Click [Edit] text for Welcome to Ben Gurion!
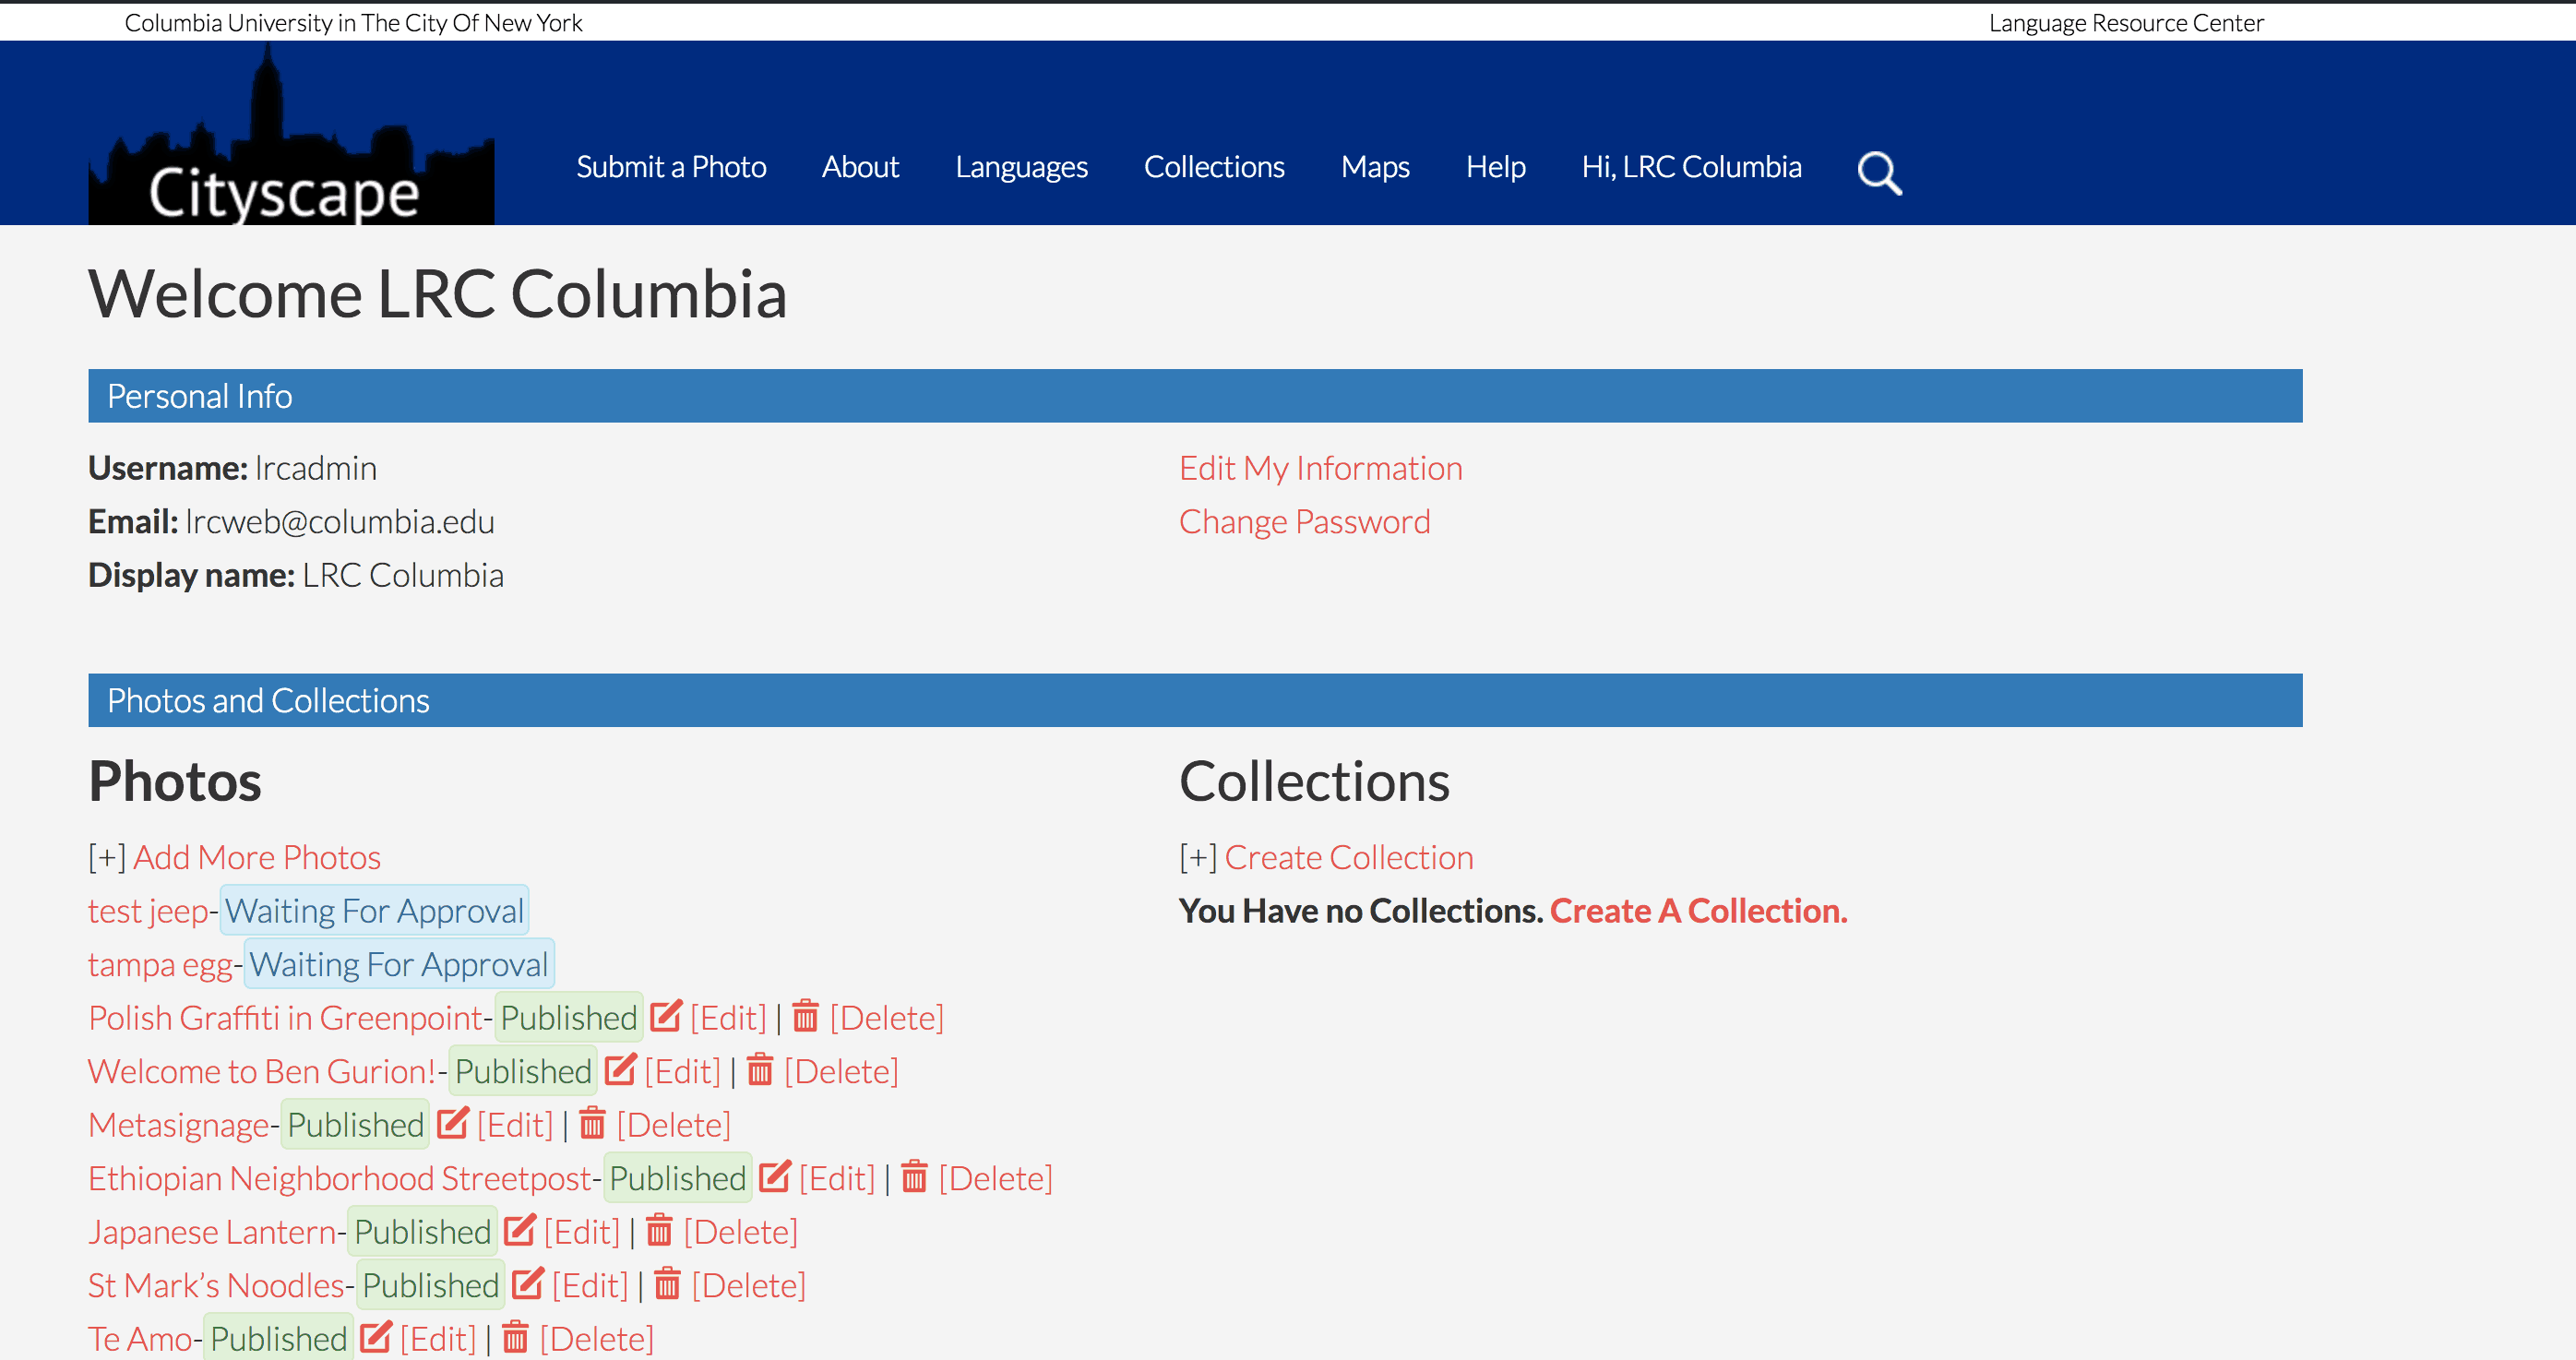The width and height of the screenshot is (2576, 1360). [682, 1072]
